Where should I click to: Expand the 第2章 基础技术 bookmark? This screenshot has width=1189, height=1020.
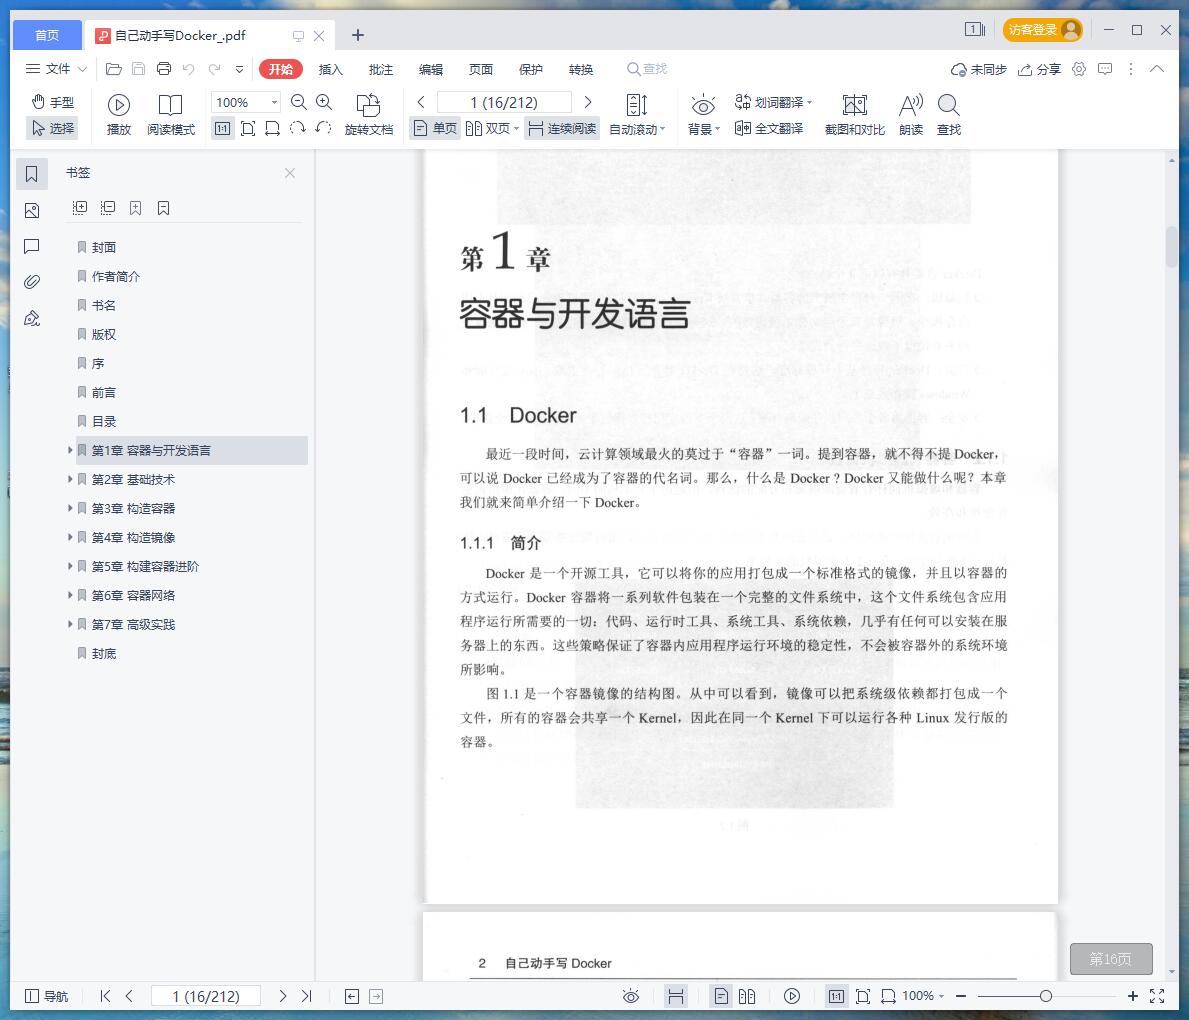point(70,479)
